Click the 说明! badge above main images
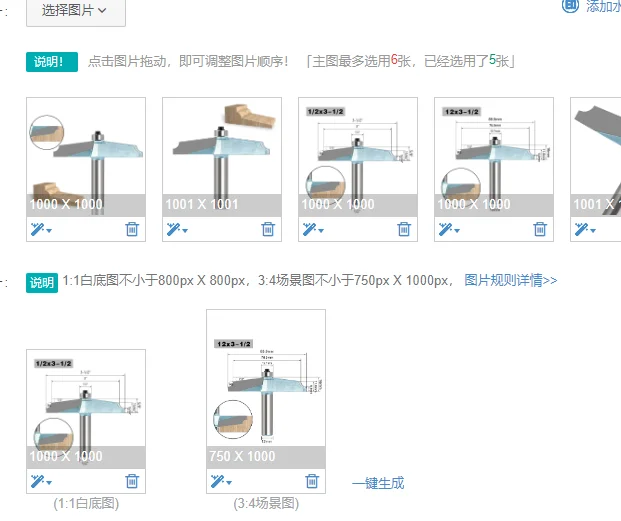Screen dimensions: 621x521 click(x=52, y=62)
